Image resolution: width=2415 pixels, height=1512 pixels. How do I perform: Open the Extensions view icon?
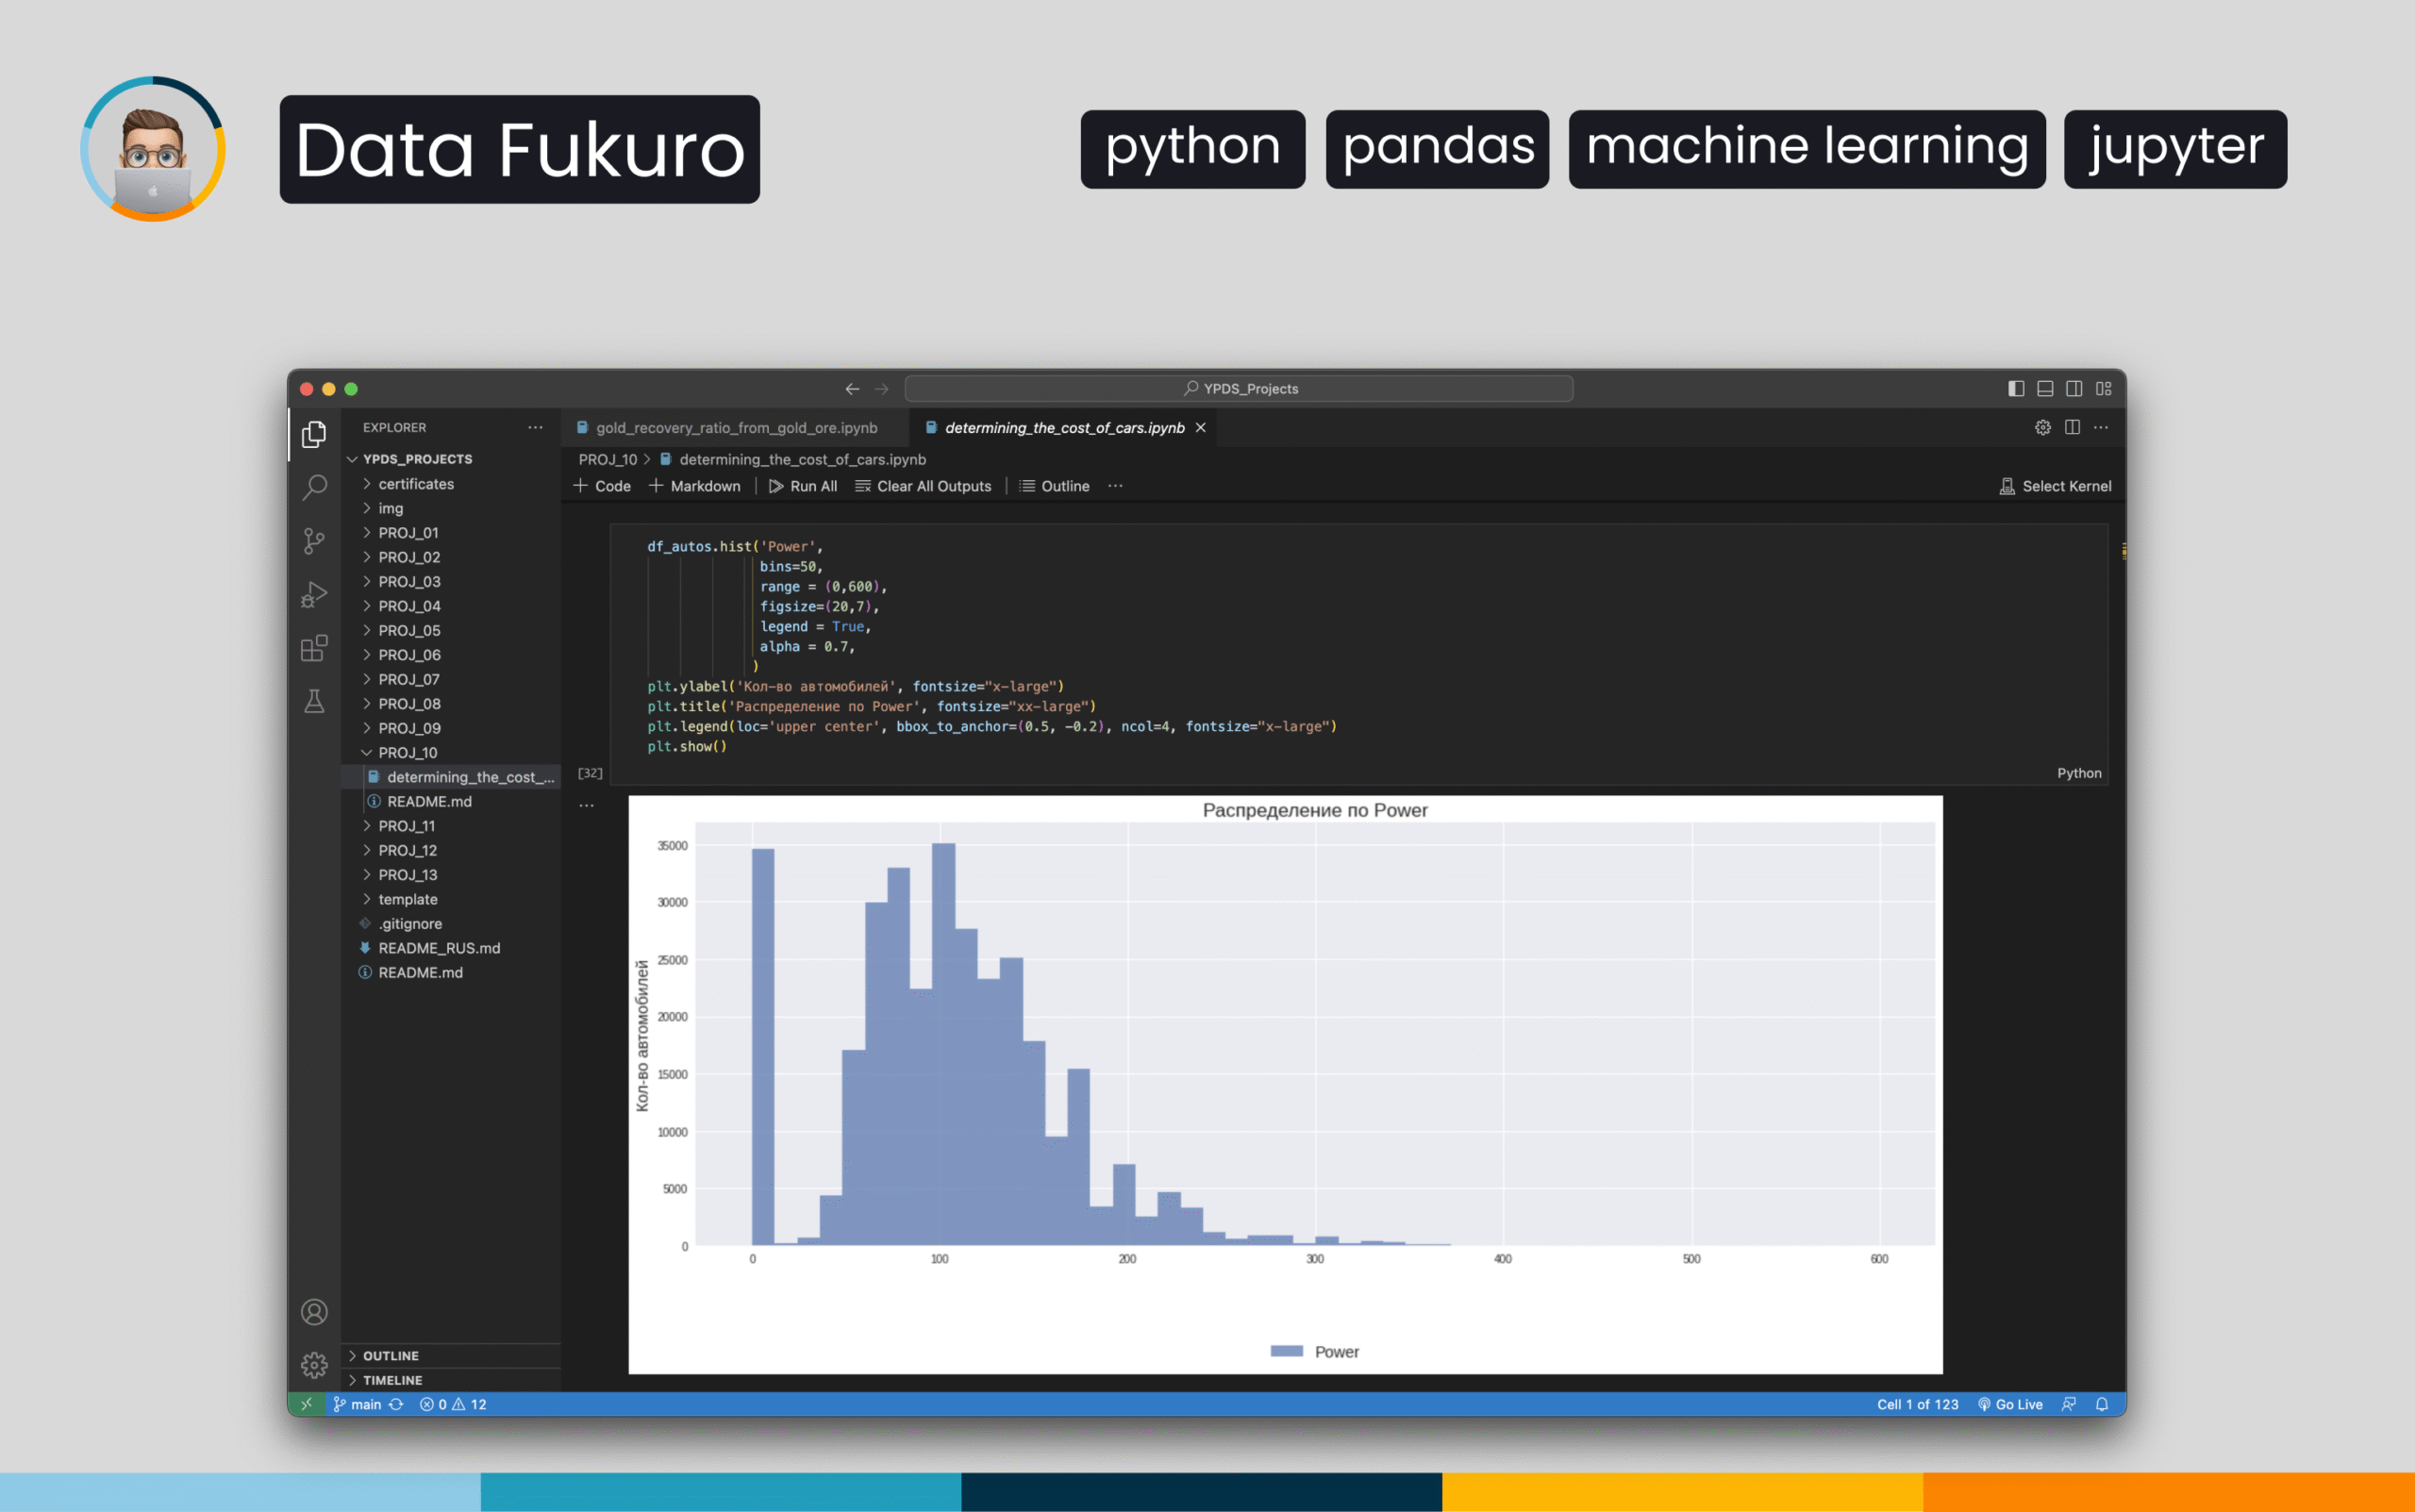pyautogui.click(x=314, y=648)
